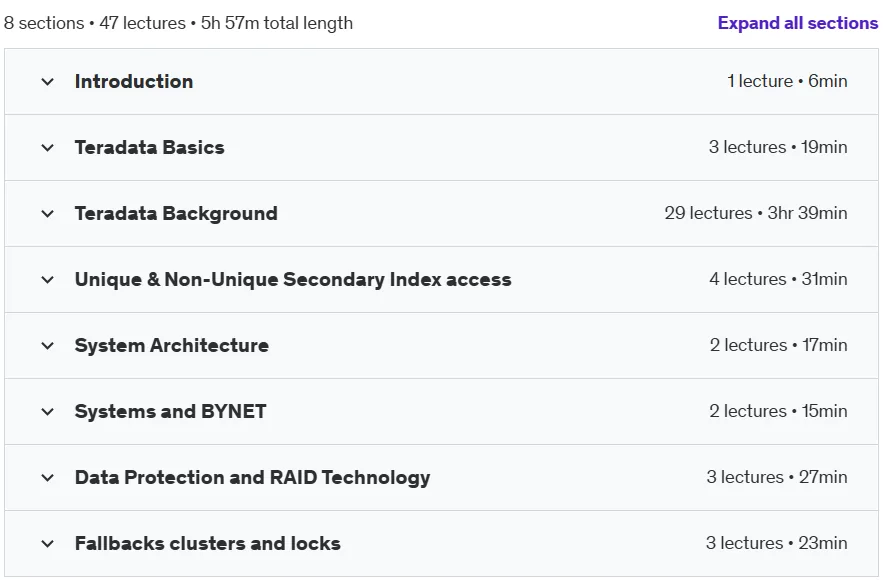Screen dimensions: 883x580
Task: Select the Teradata Basics section title
Action: 150,148
